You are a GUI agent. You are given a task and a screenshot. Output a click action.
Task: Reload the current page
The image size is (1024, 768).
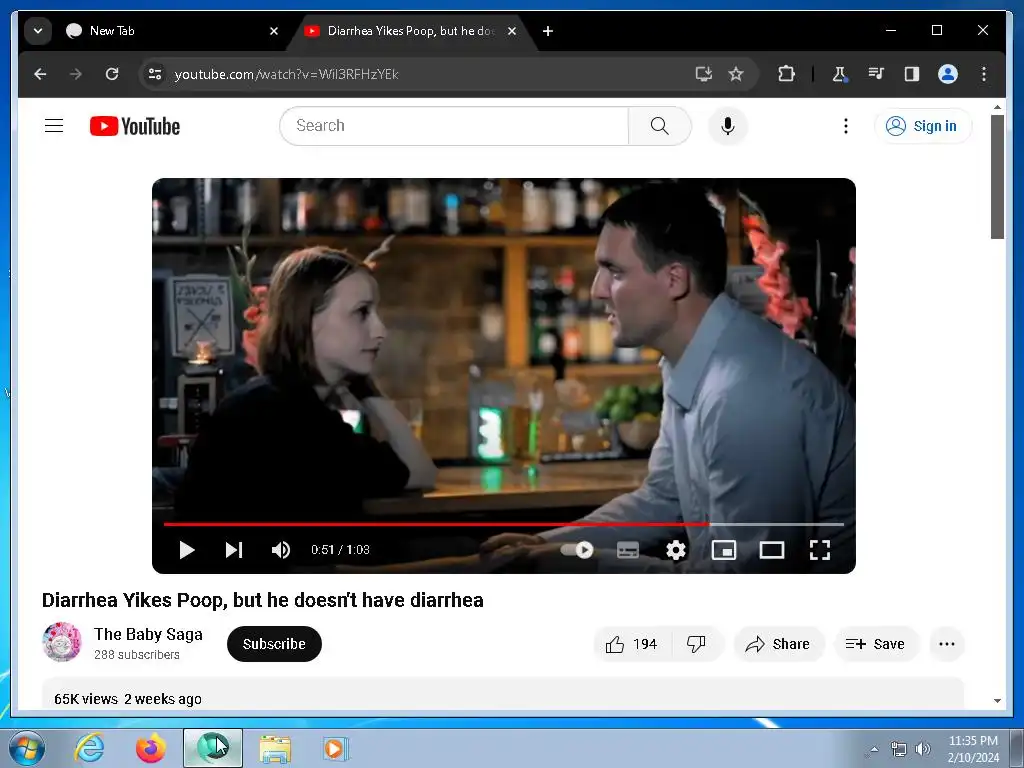pyautogui.click(x=112, y=74)
